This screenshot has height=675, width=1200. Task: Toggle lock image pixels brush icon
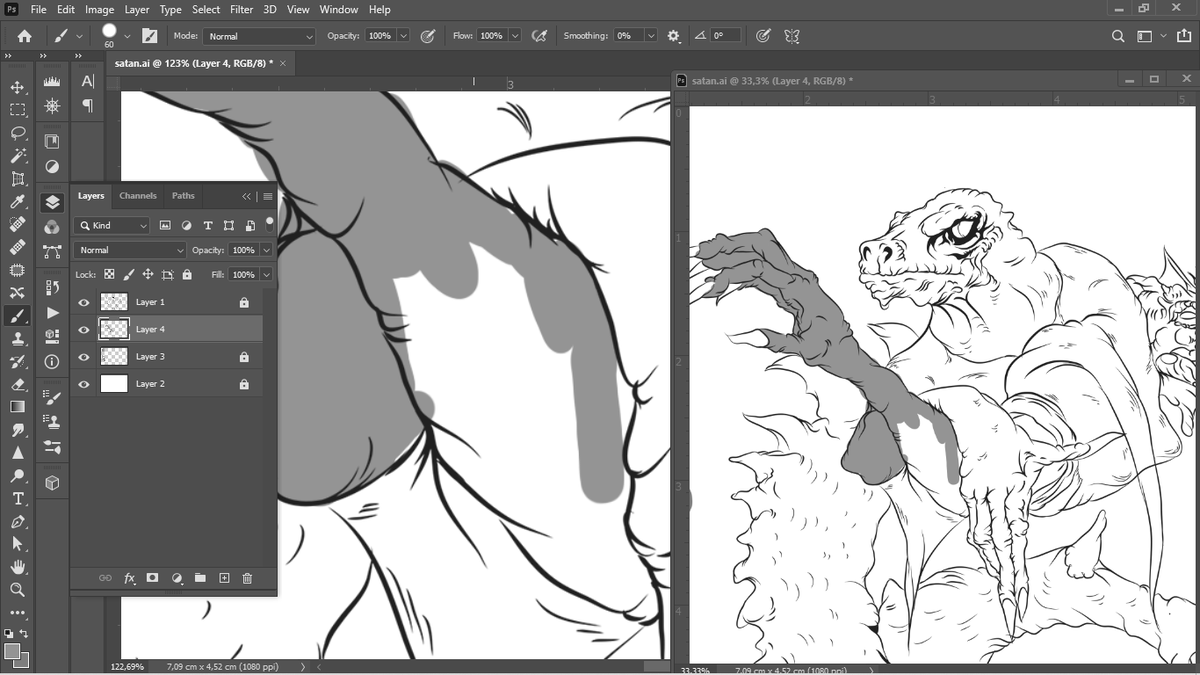click(128, 274)
